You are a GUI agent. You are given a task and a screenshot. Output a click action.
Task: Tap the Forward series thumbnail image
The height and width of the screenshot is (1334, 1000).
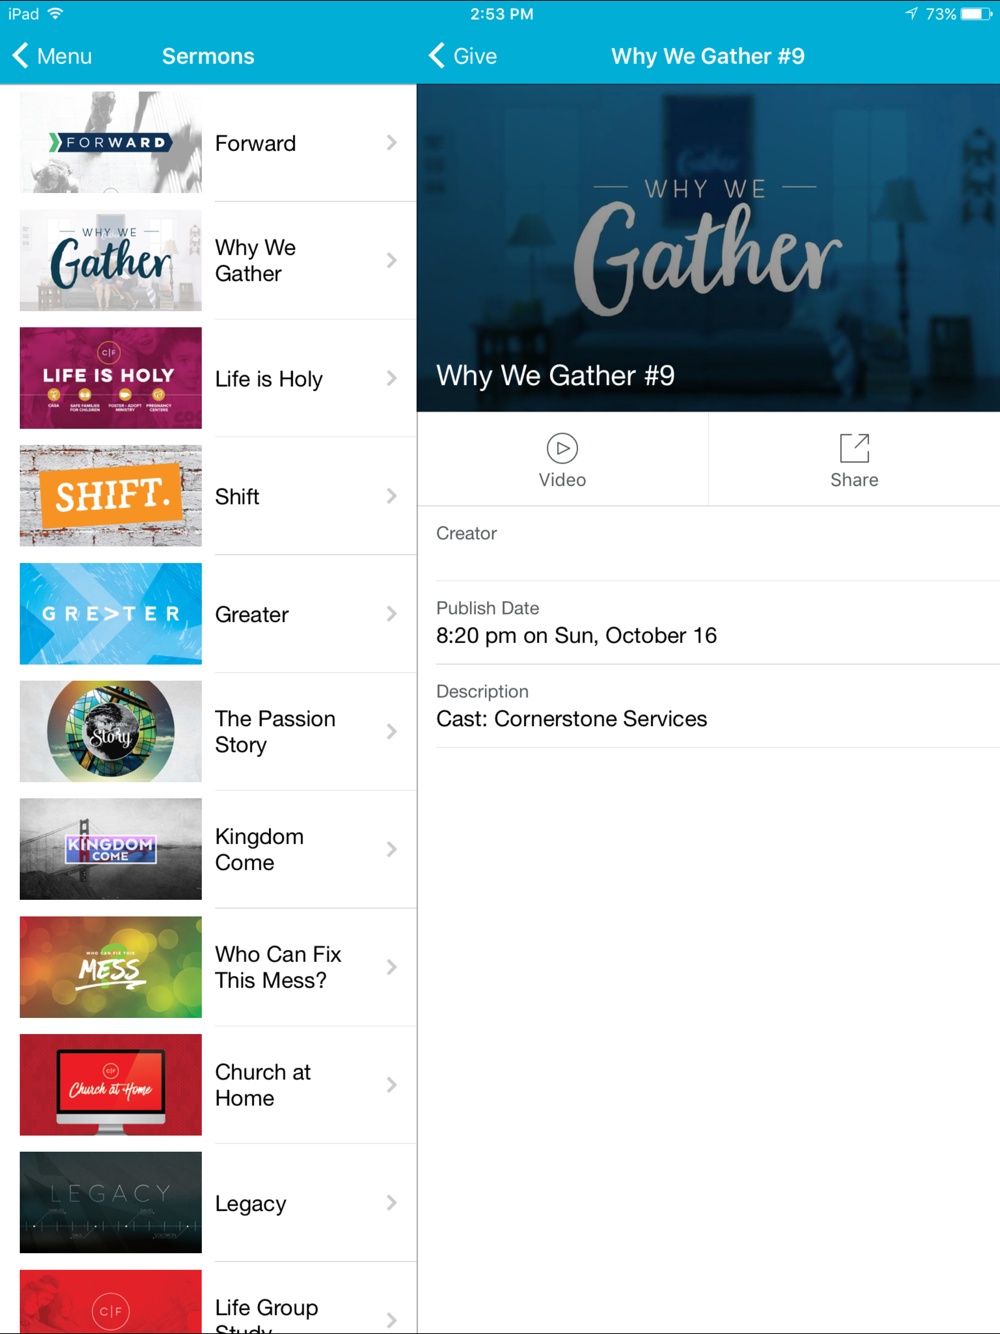[x=111, y=142]
